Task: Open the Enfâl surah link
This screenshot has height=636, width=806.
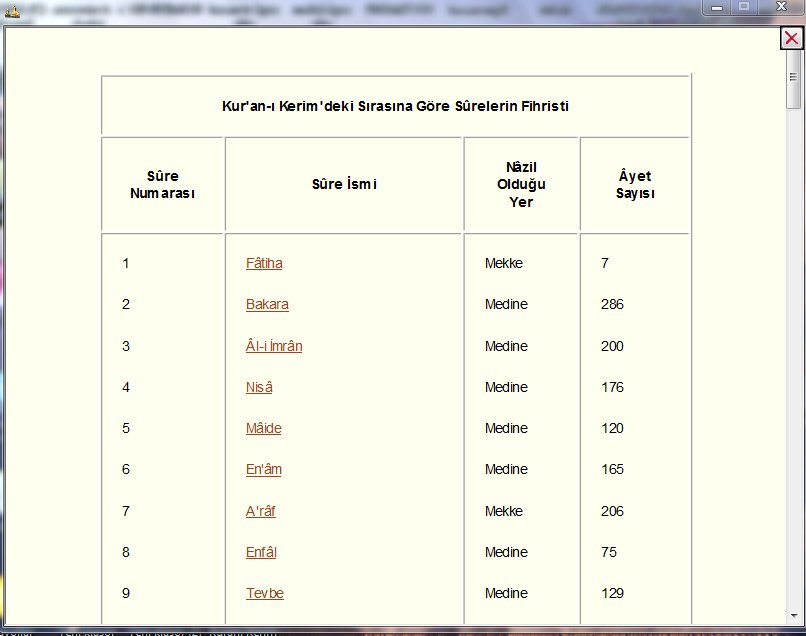Action: click(261, 552)
